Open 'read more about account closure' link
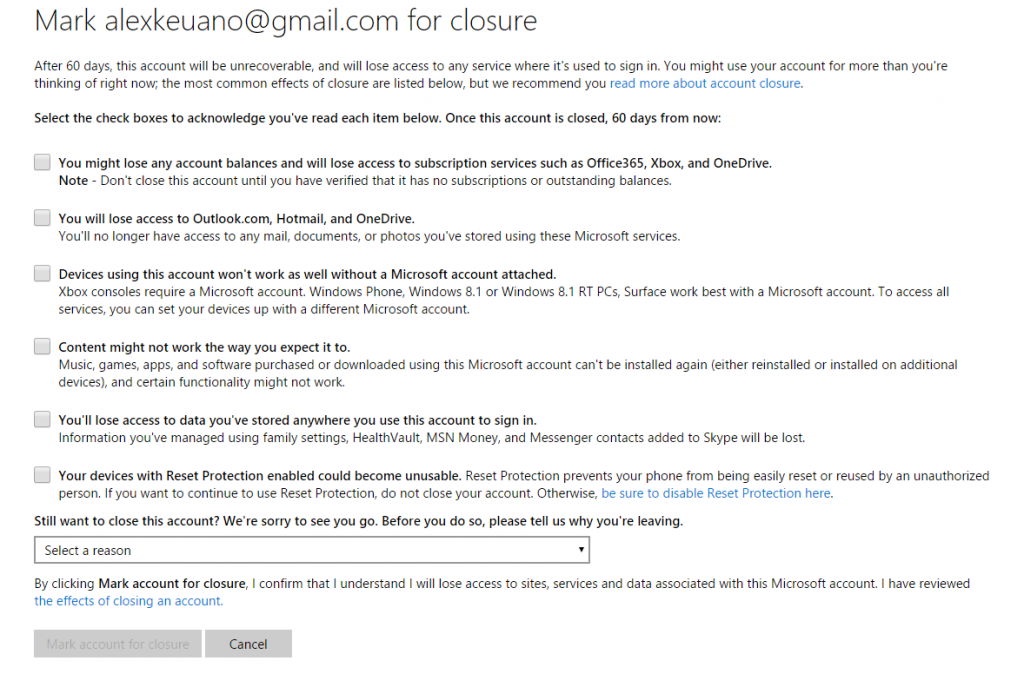The image size is (1024, 674). coord(705,83)
